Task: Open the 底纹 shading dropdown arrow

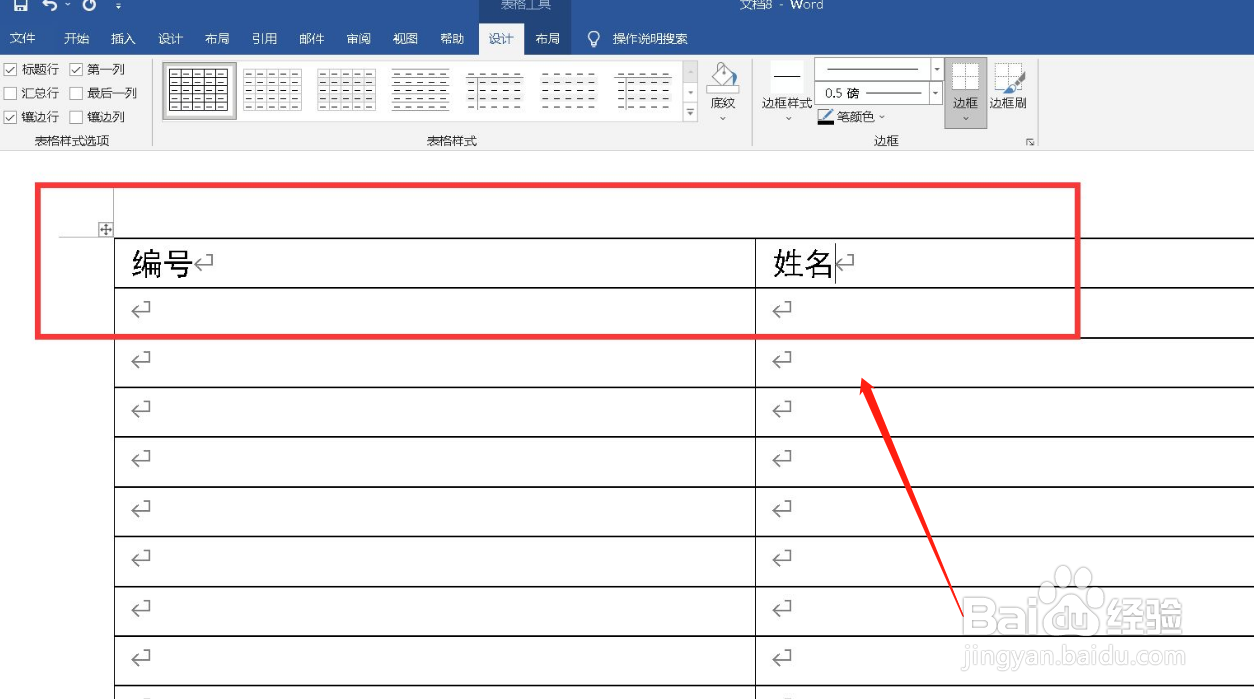Action: pos(722,118)
